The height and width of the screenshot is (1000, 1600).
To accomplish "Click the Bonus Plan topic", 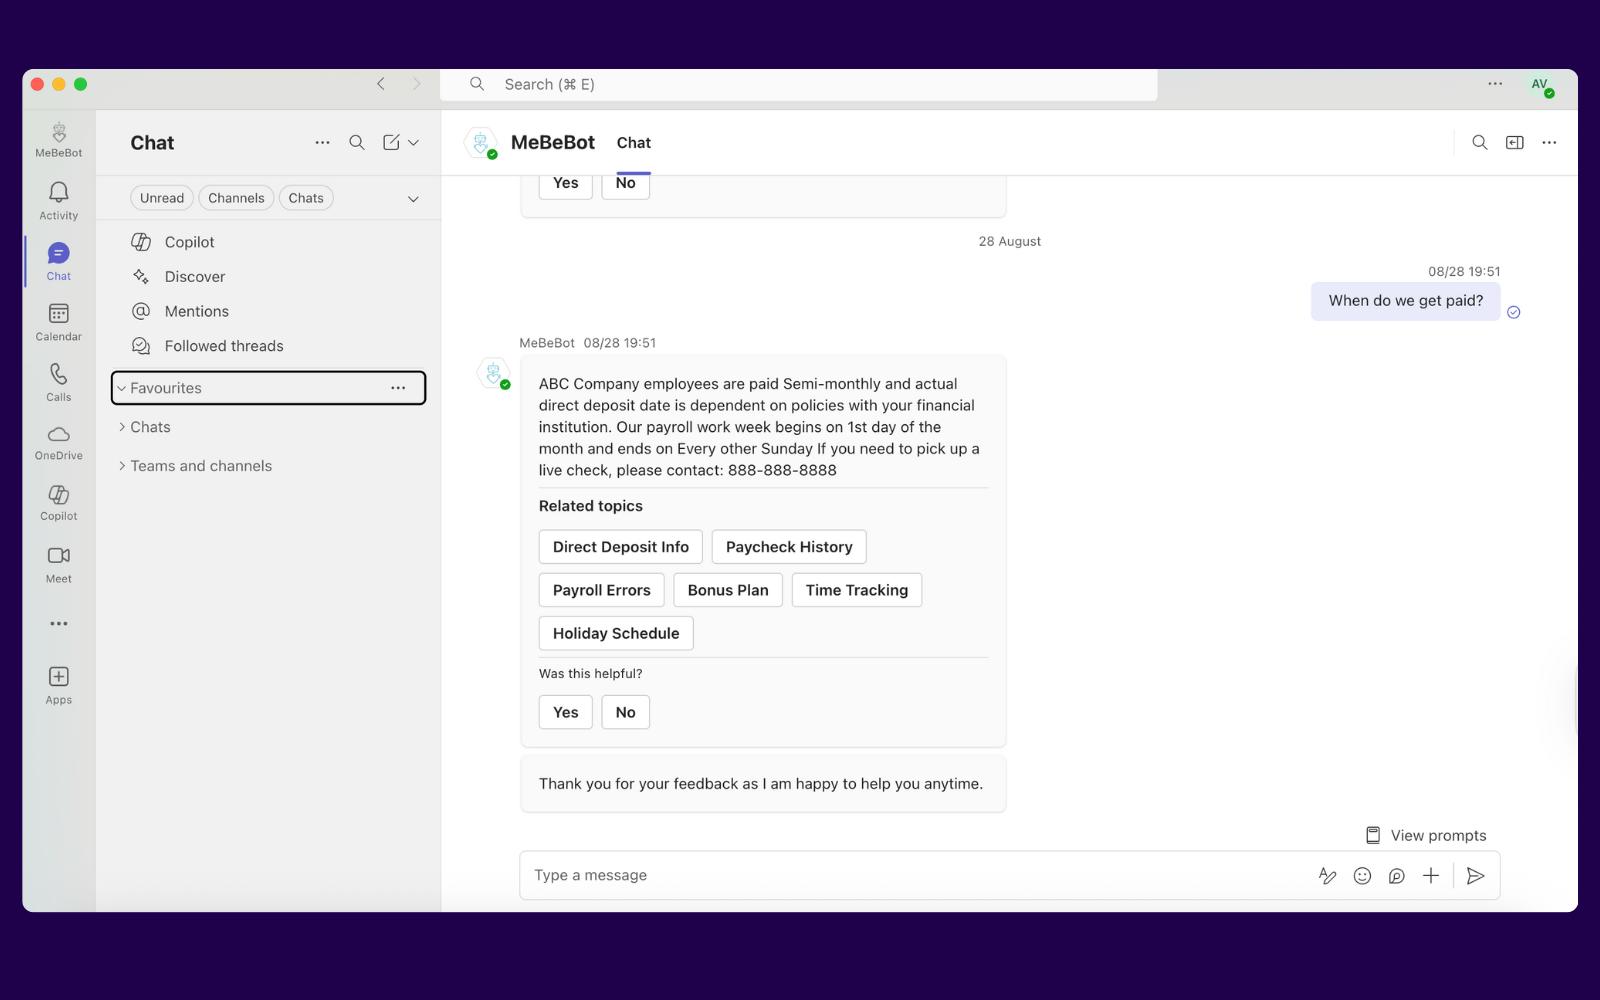I will [728, 590].
